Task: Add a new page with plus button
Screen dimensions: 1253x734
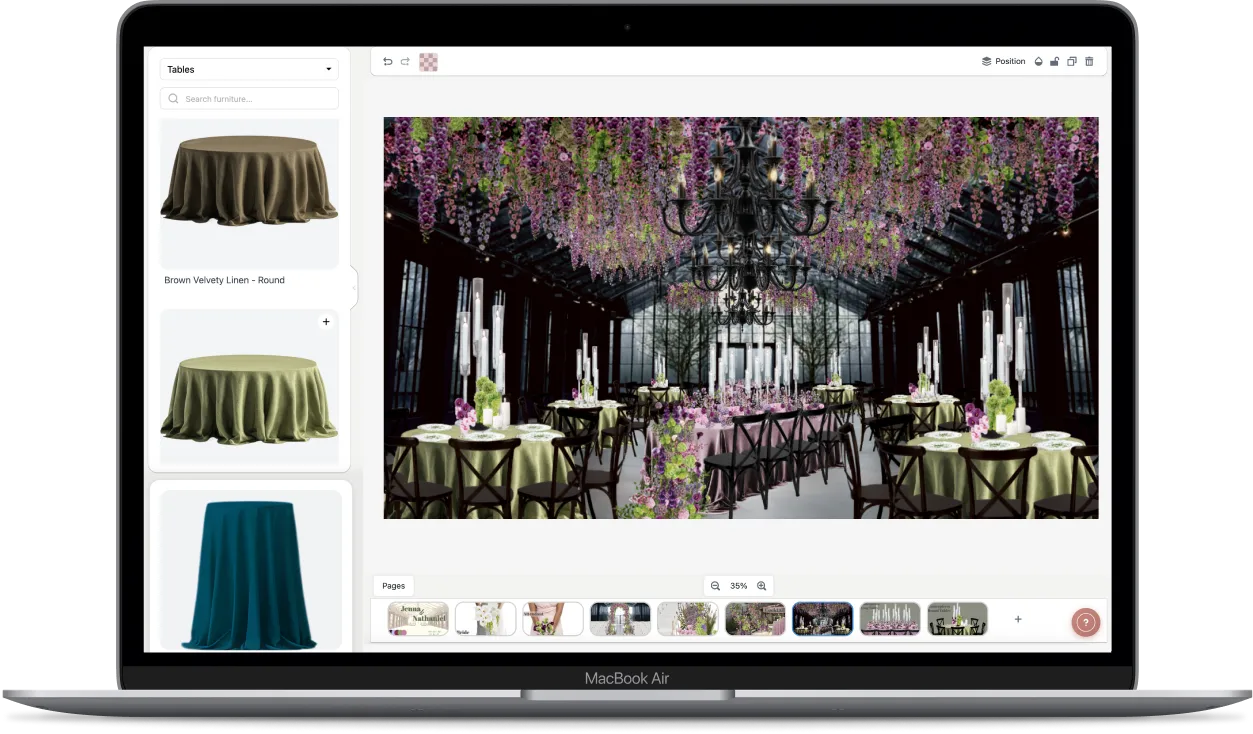Action: click(1018, 619)
